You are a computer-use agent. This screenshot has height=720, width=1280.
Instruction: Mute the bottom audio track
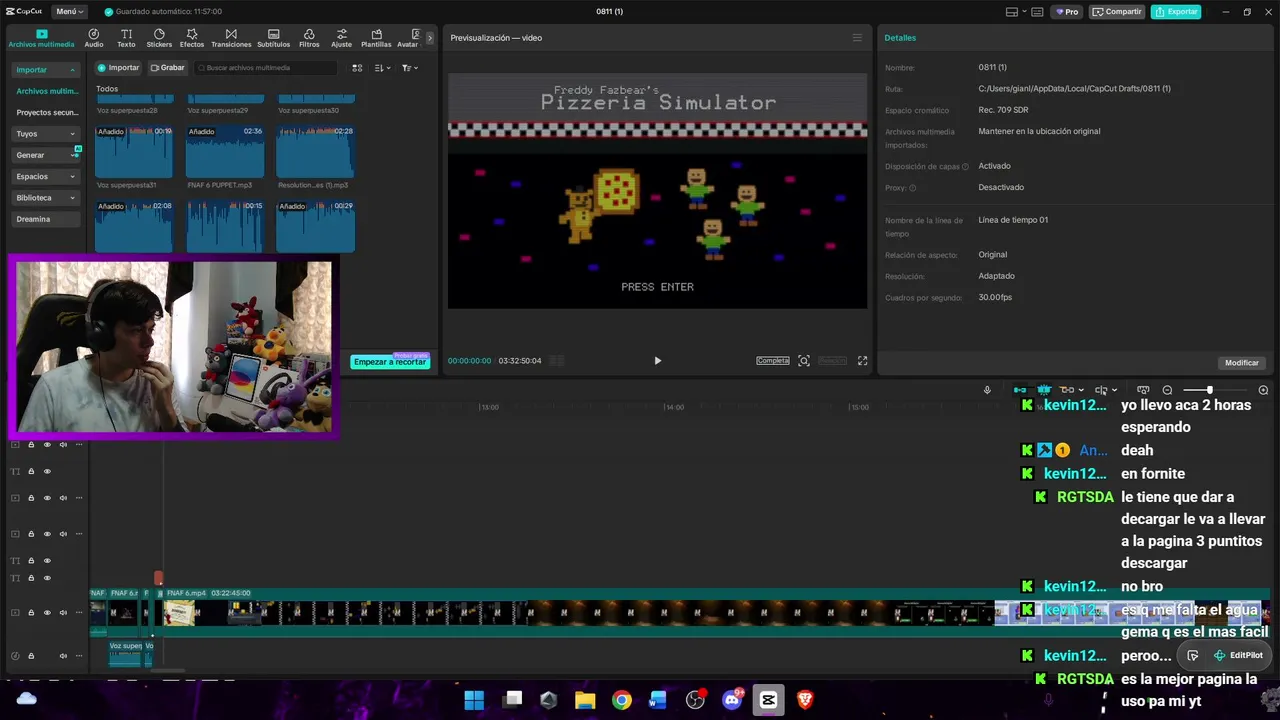point(63,656)
